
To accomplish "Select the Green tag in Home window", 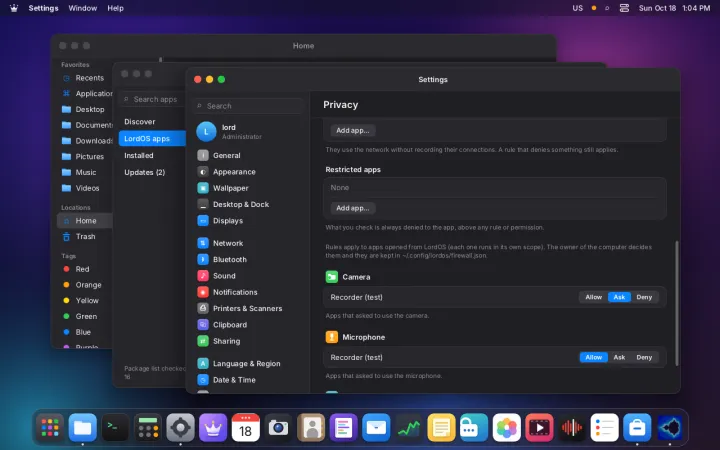I will pyautogui.click(x=85, y=316).
